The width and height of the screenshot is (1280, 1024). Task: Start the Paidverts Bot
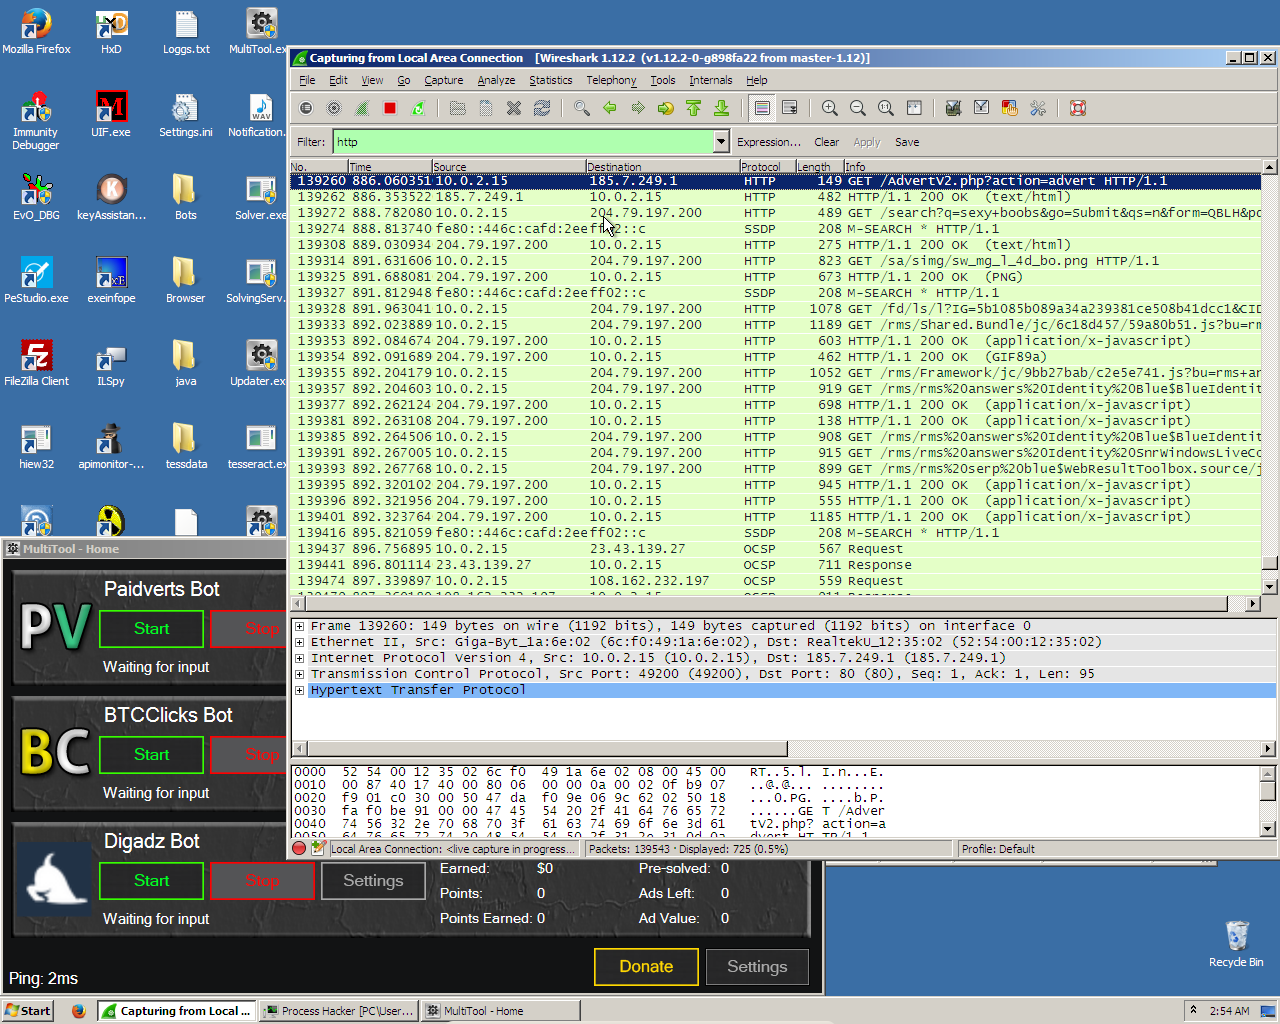[151, 628]
